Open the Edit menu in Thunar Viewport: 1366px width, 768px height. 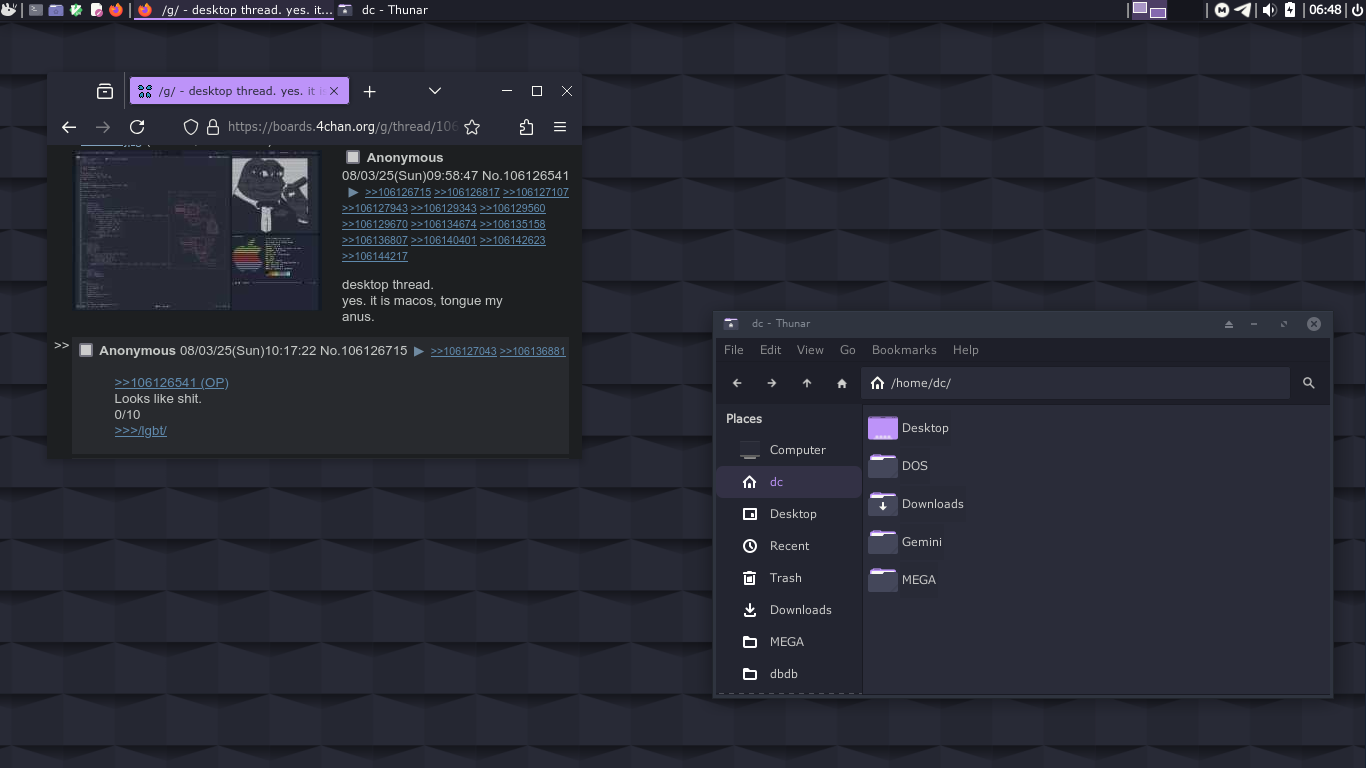[x=770, y=350]
